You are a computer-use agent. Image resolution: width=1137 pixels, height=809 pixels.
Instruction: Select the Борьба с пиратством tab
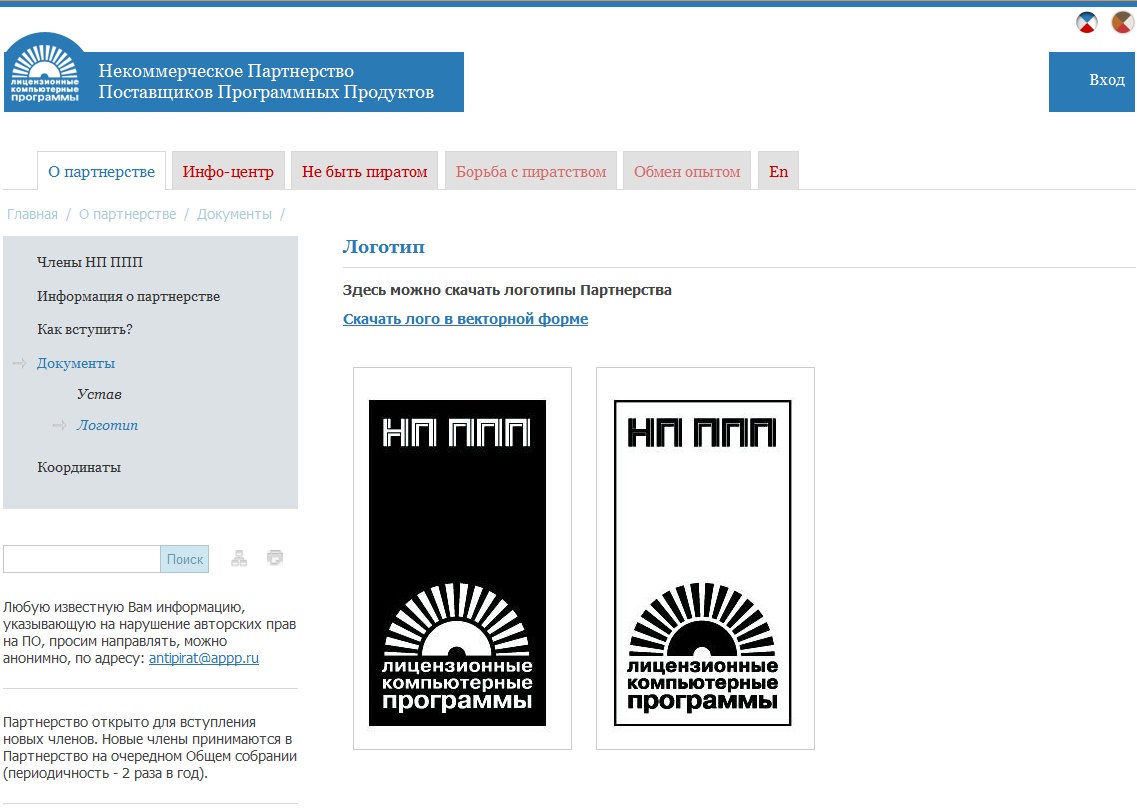pyautogui.click(x=531, y=171)
